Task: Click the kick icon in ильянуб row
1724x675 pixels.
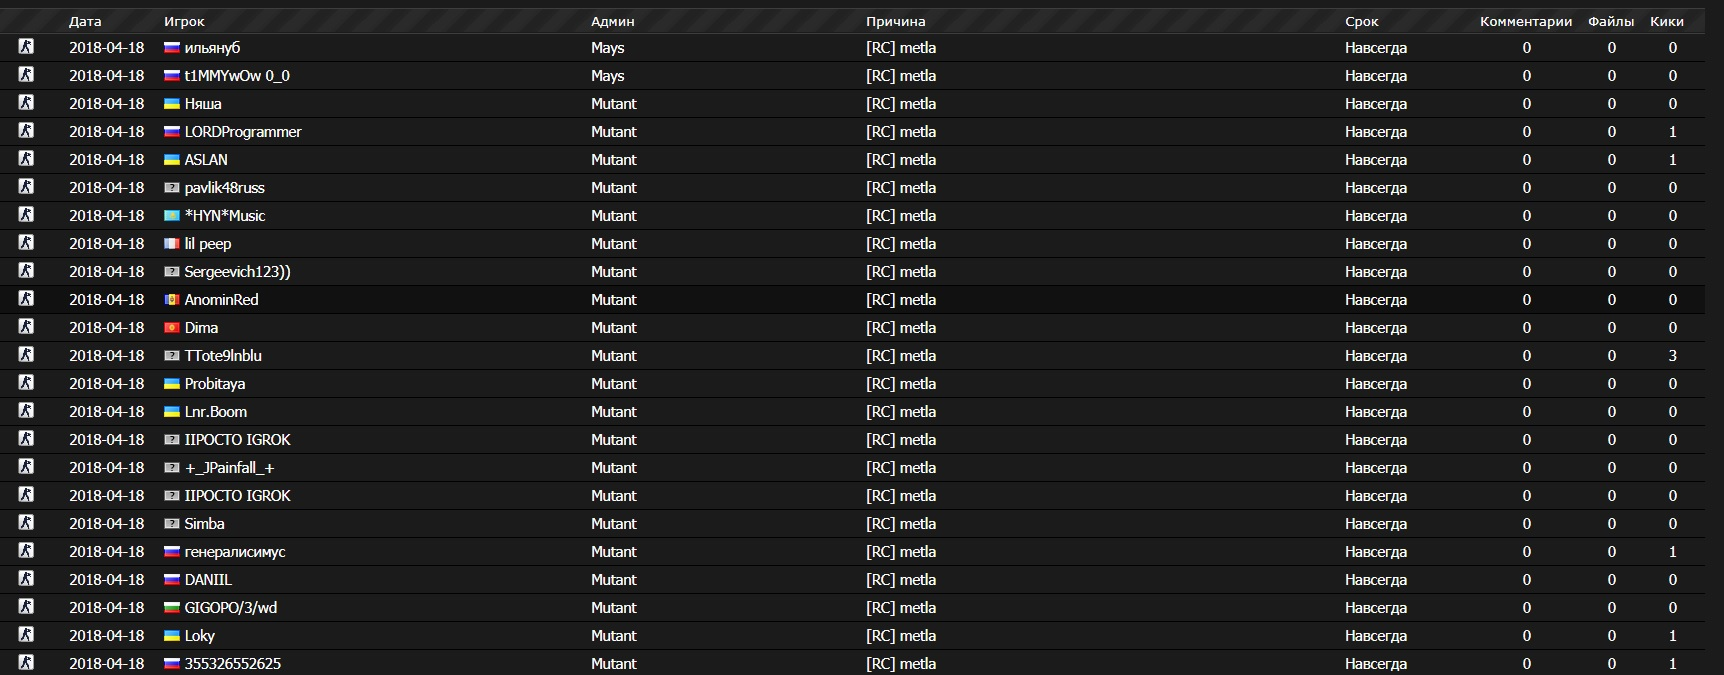Action: pos(26,46)
